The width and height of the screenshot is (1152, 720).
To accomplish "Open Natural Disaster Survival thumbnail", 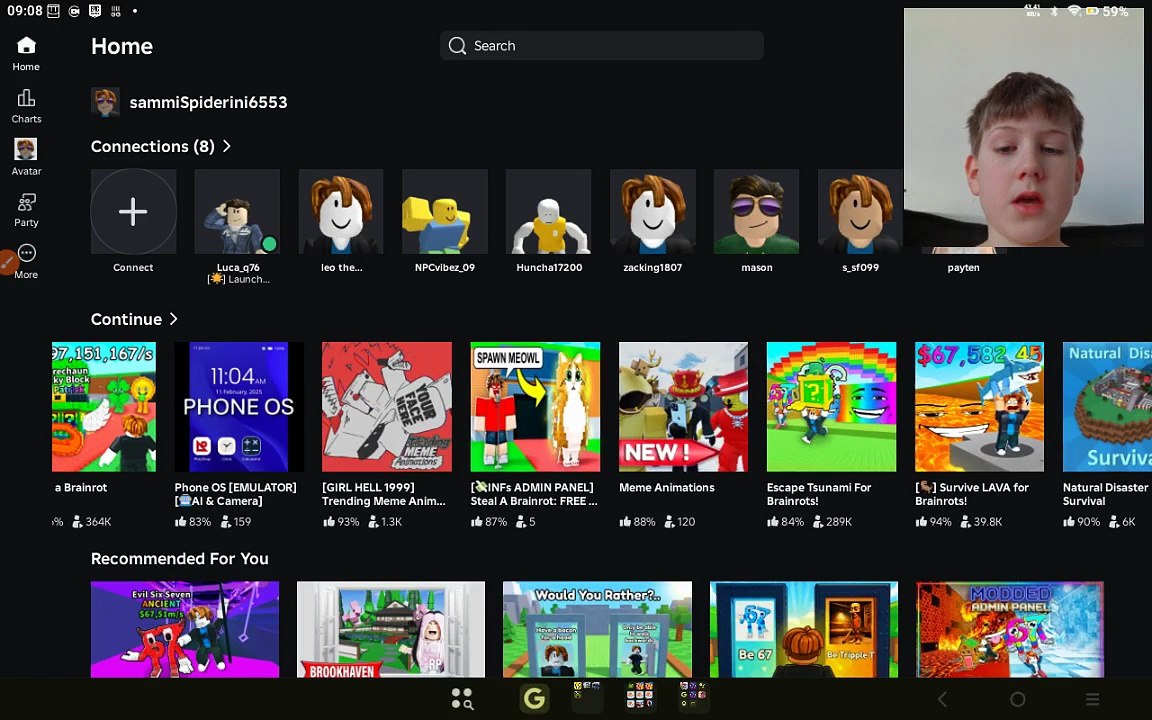I will [1107, 406].
